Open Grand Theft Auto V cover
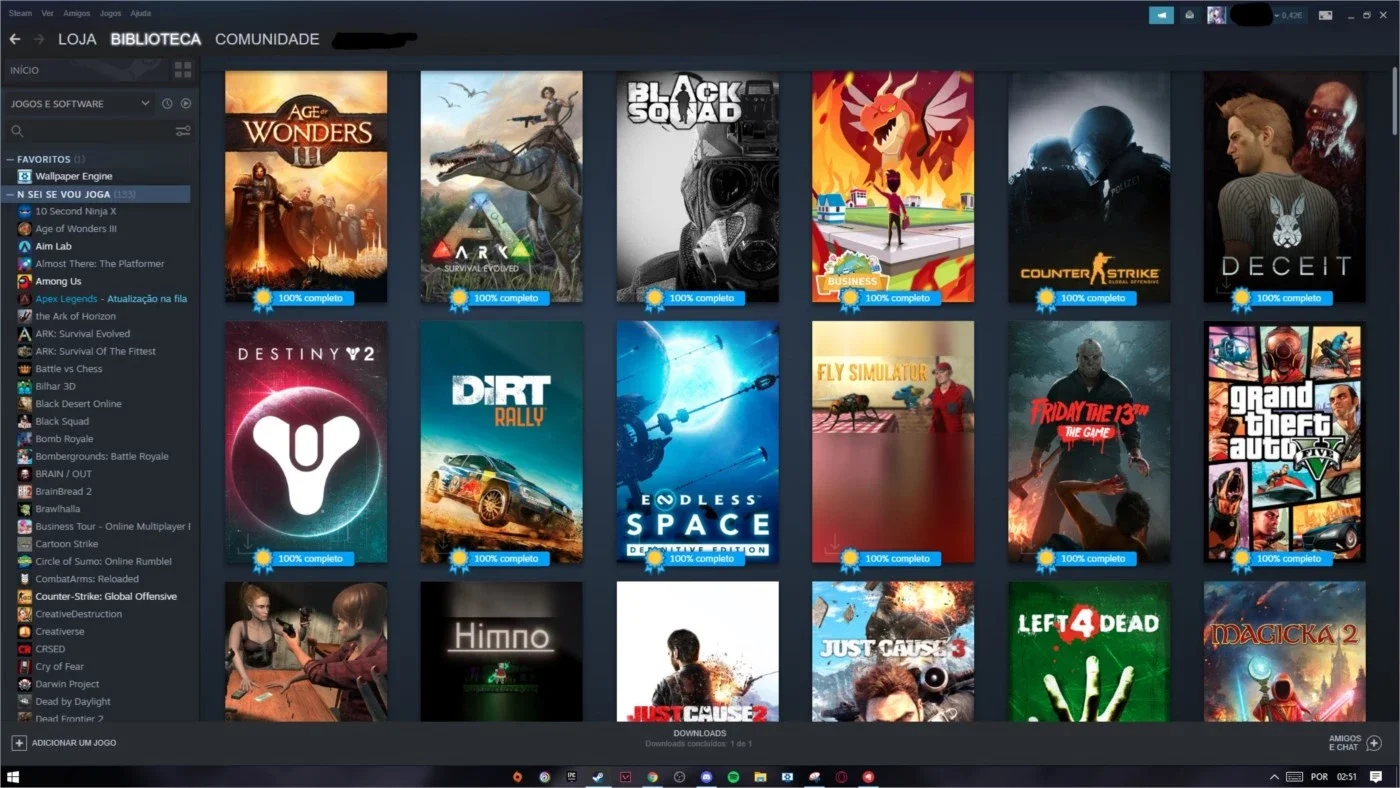 (1285, 442)
